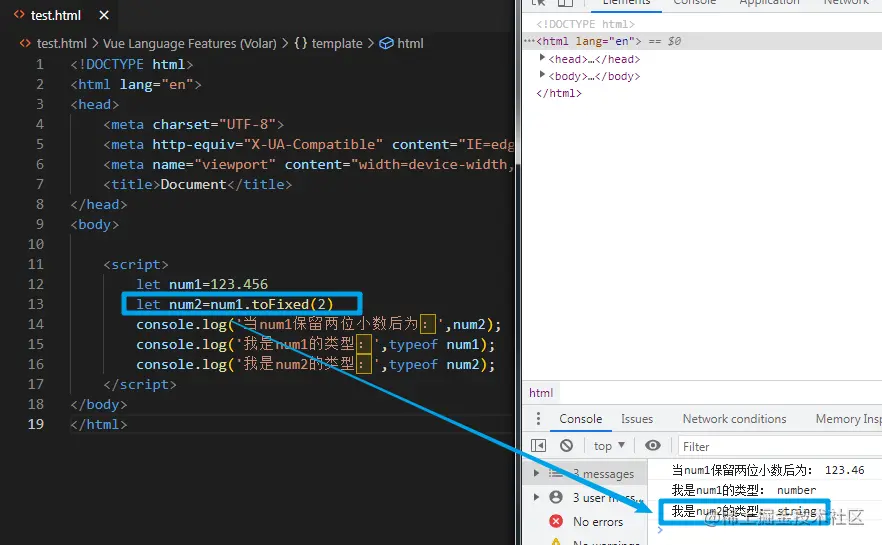Image resolution: width=882 pixels, height=545 pixels.
Task: Click the html cube symbol icon in breadcrumb
Action: (386, 43)
